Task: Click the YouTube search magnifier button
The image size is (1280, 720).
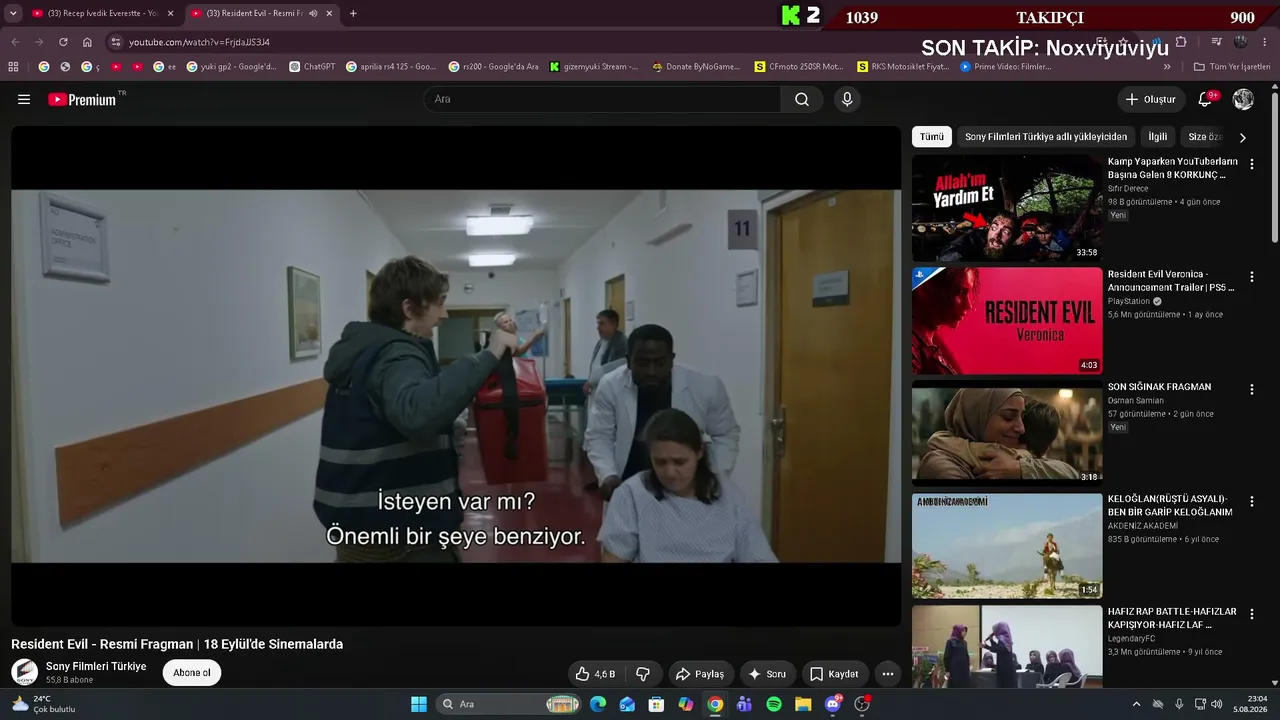Action: point(802,99)
